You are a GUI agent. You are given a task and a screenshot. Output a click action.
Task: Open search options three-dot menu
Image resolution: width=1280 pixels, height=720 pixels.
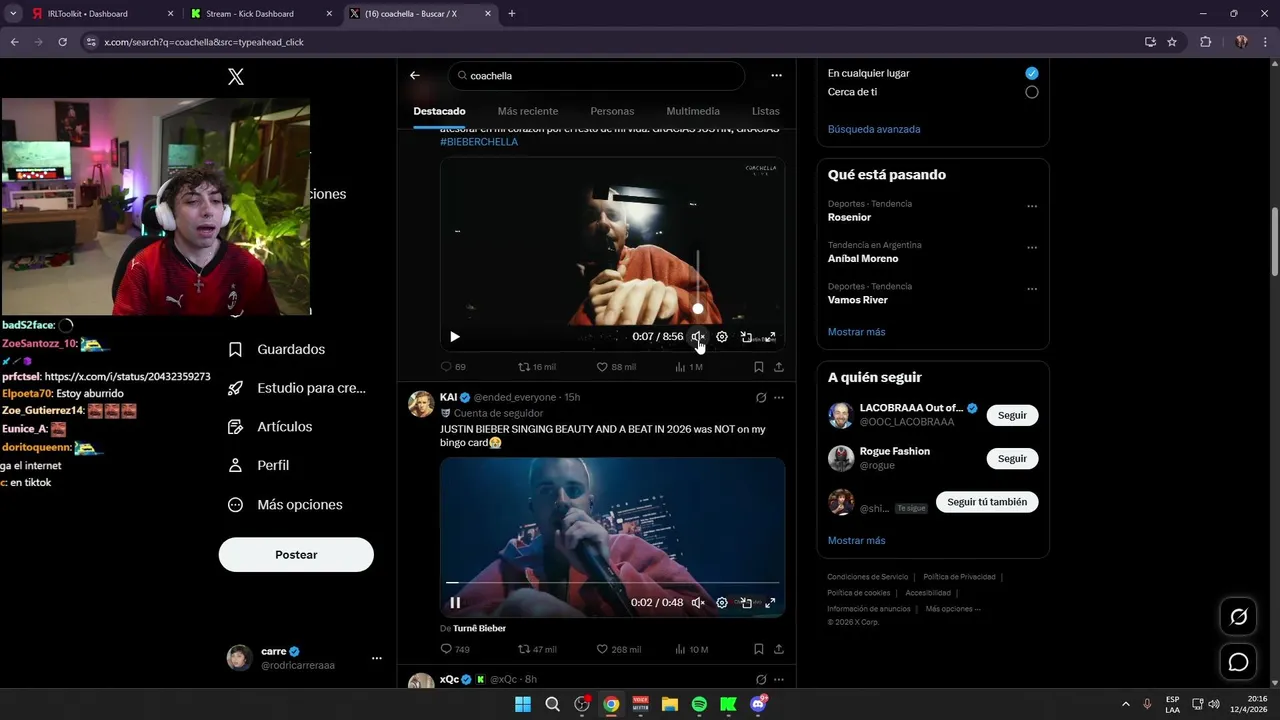776,75
